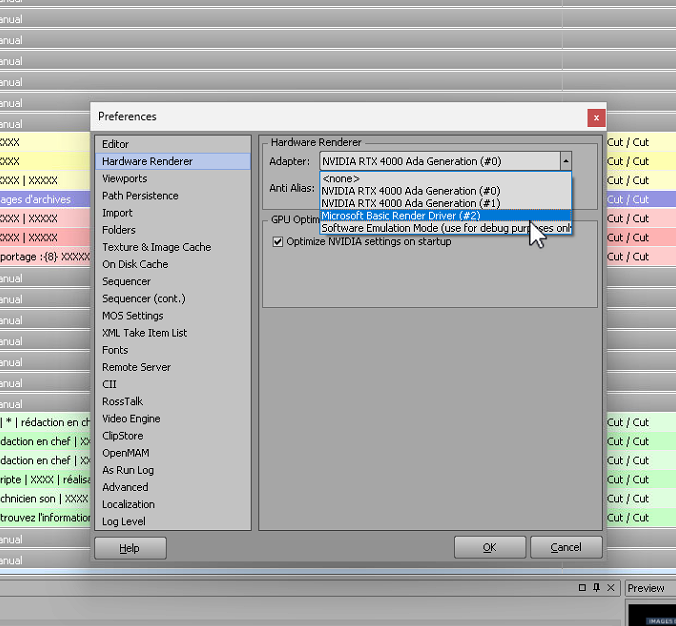Go to Advanced preferences

(x=173, y=487)
